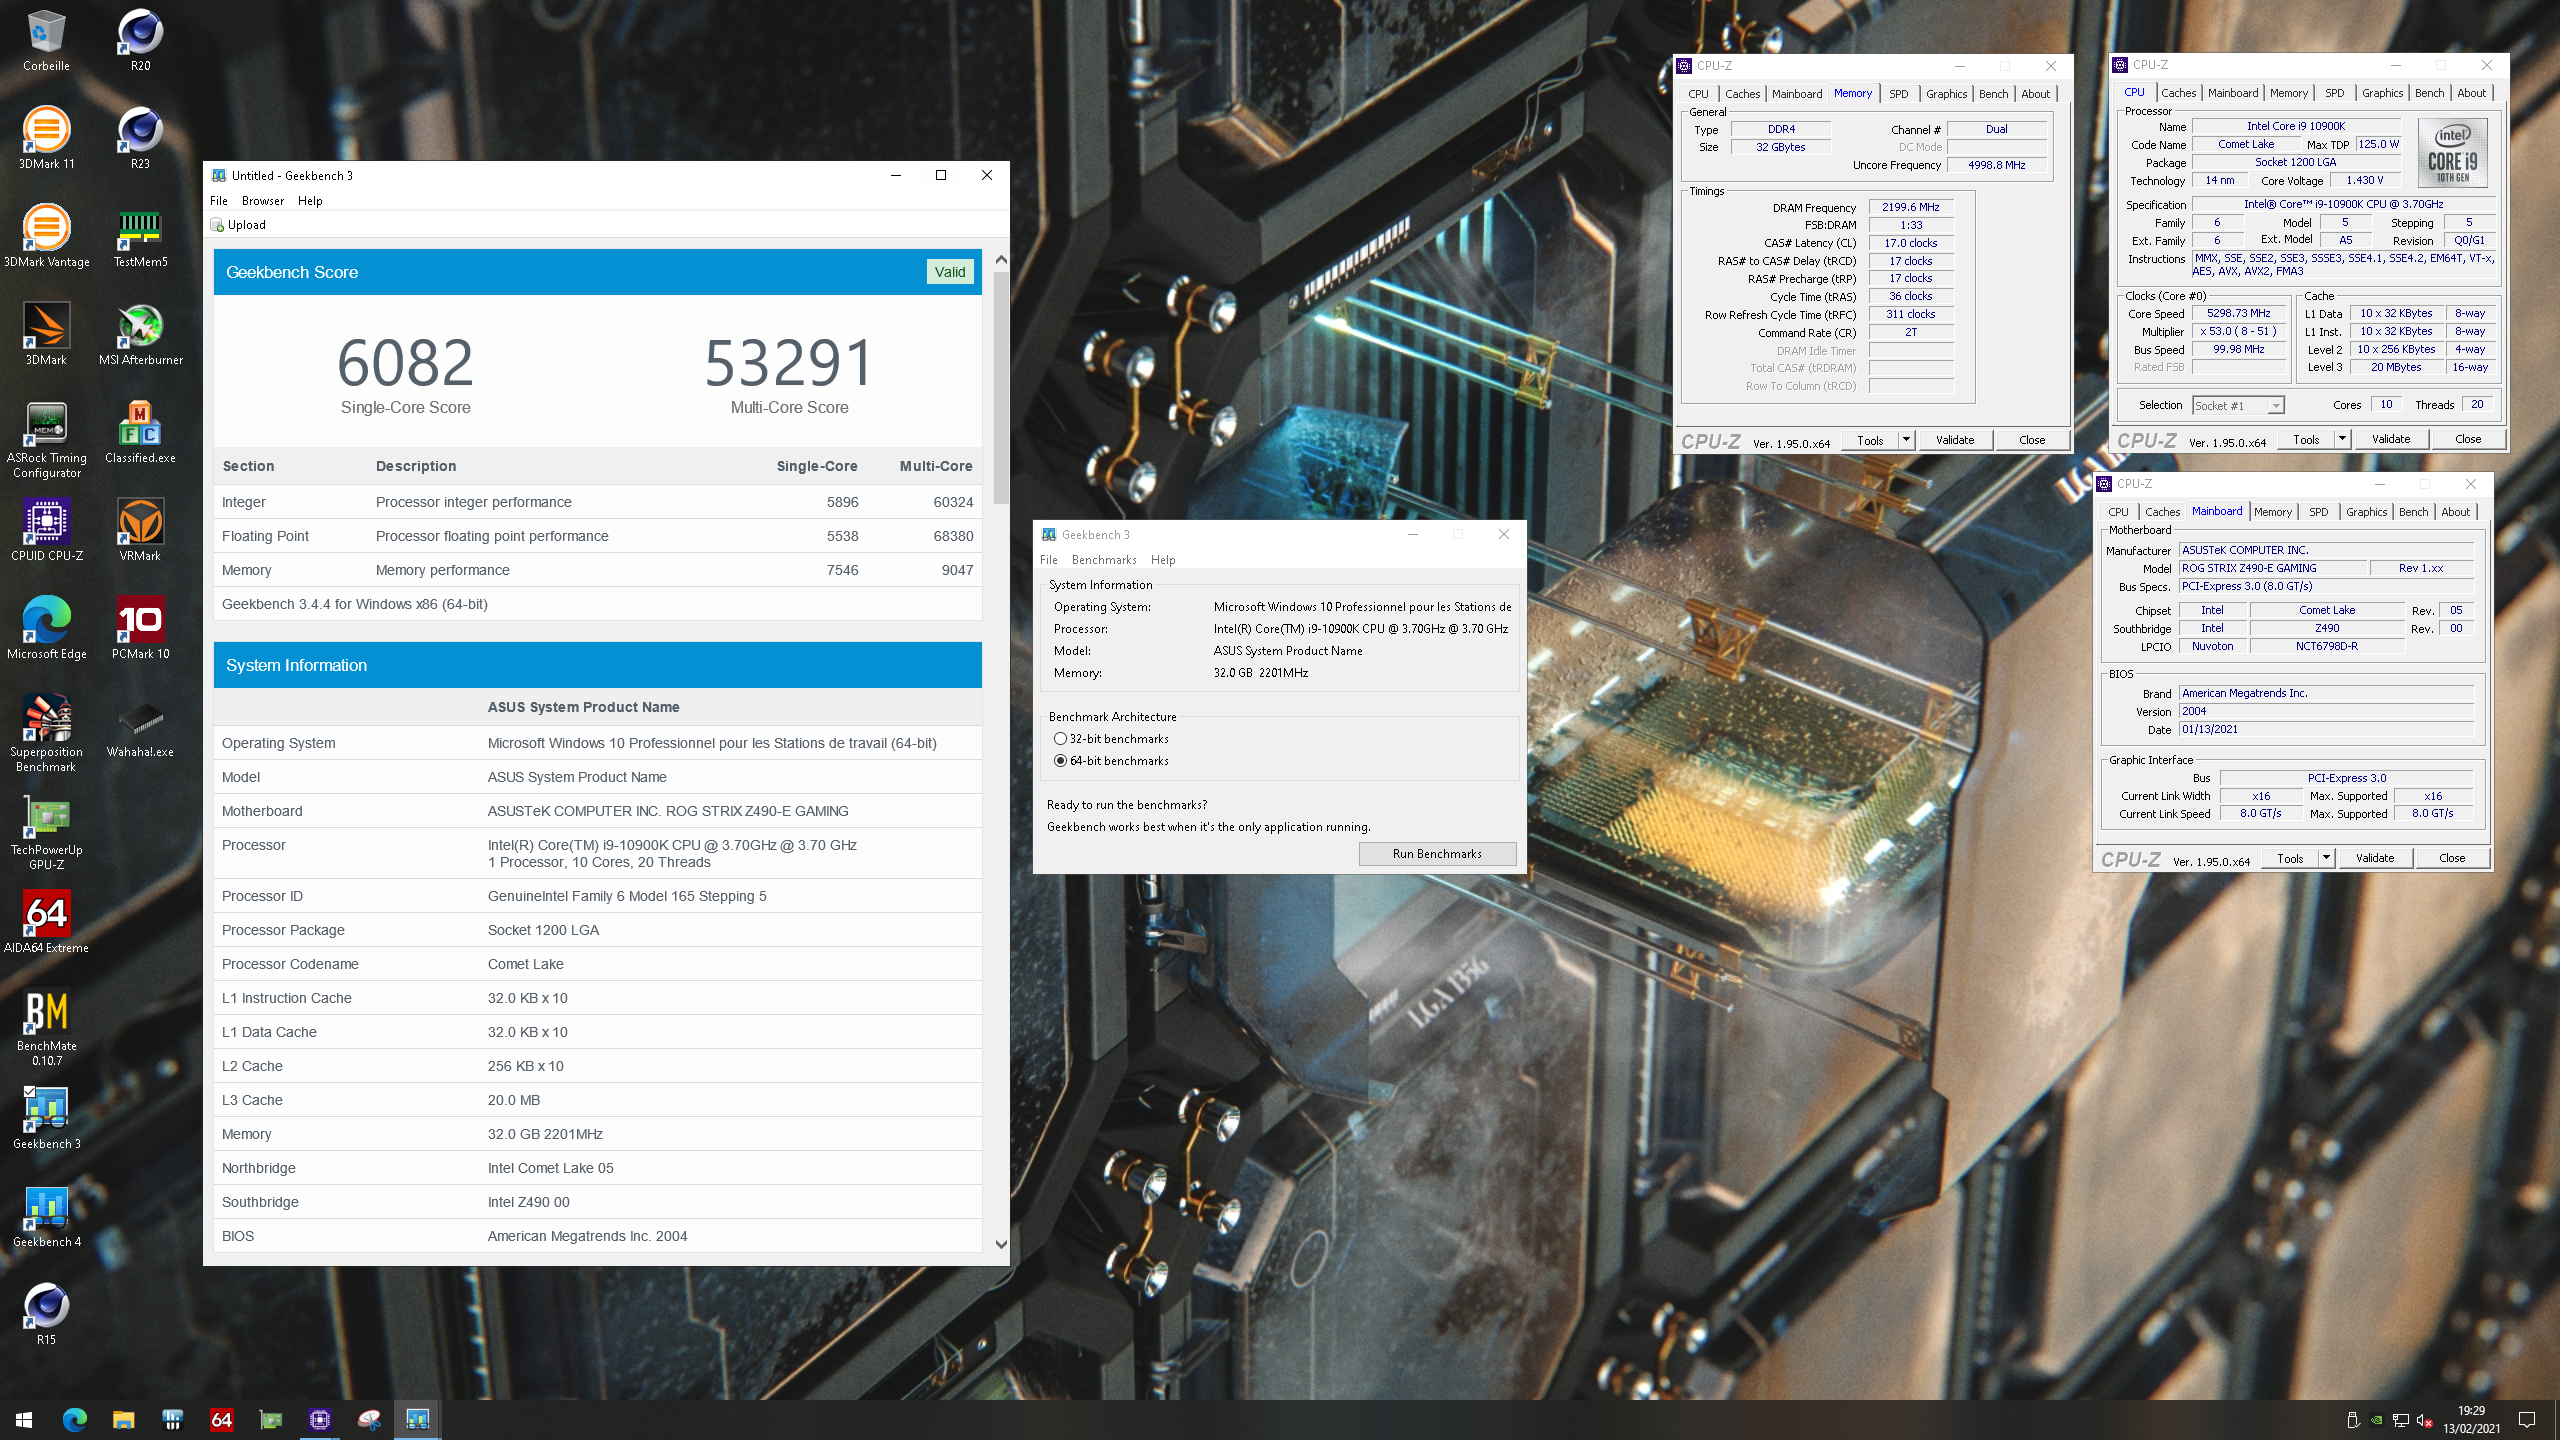Open BenchMate 0.10.7 desktop icon
2560x1440 pixels.
pyautogui.click(x=46, y=1028)
